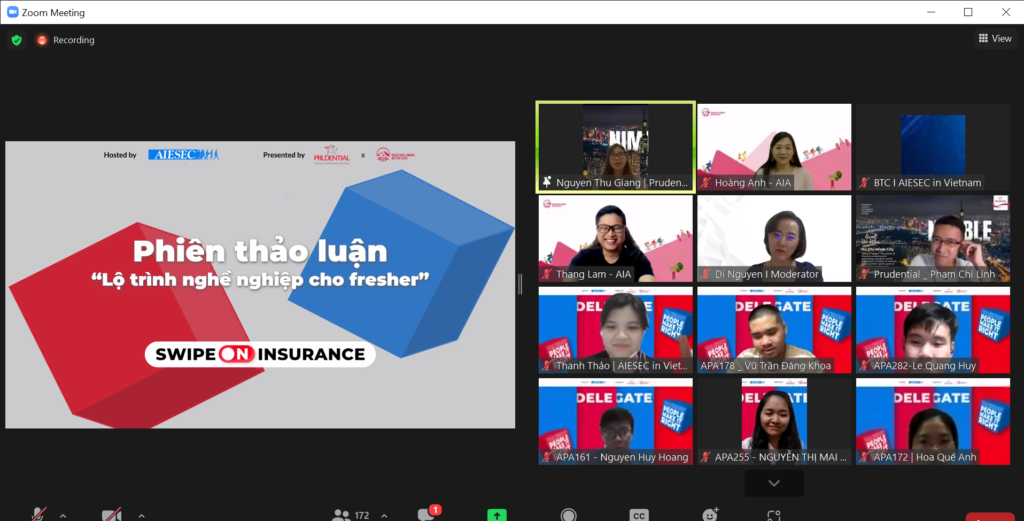
Task: Click muted mic icon on Hoàng Anh's tile
Action: [706, 183]
